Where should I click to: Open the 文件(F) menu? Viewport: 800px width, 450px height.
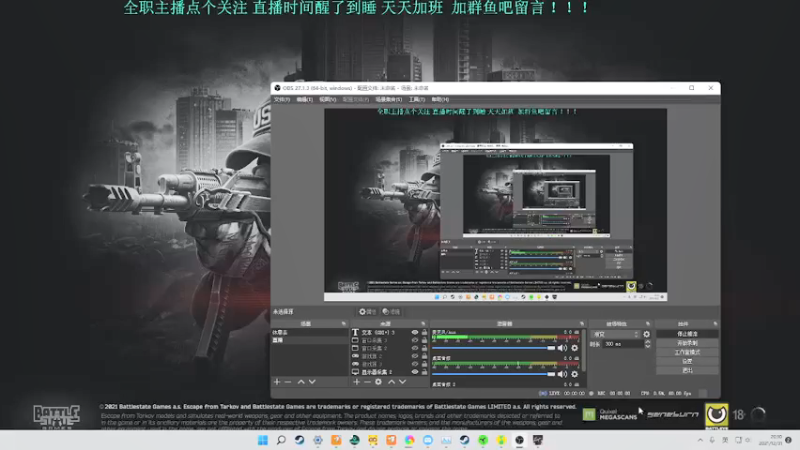(282, 99)
